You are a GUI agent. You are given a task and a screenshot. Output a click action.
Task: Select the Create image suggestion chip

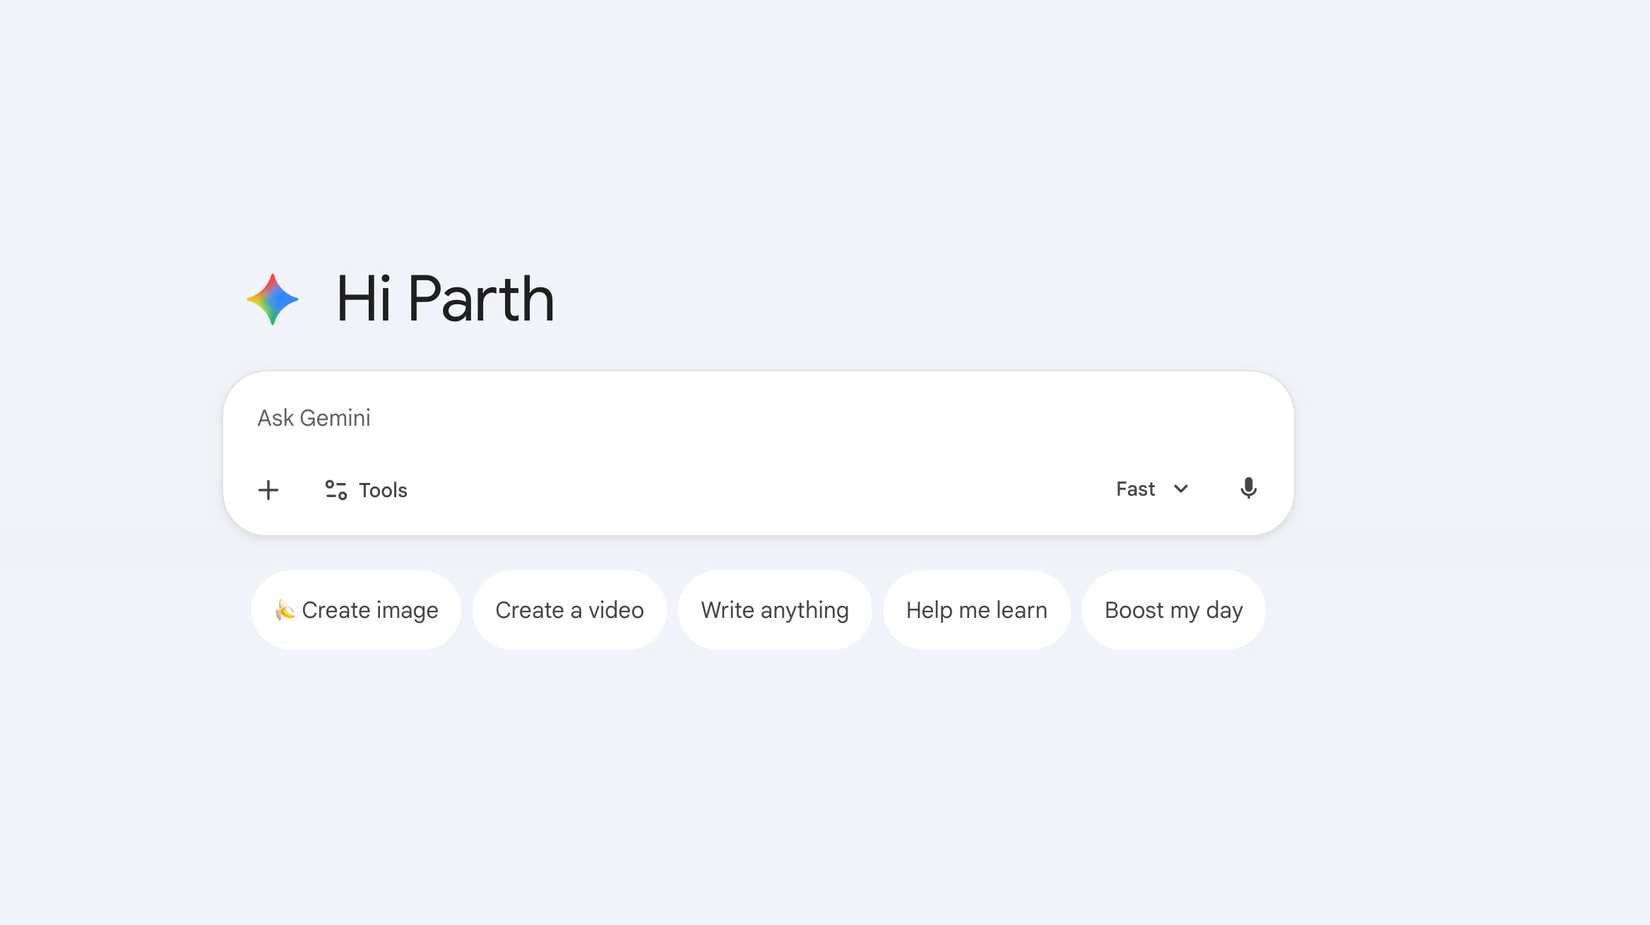(x=355, y=610)
